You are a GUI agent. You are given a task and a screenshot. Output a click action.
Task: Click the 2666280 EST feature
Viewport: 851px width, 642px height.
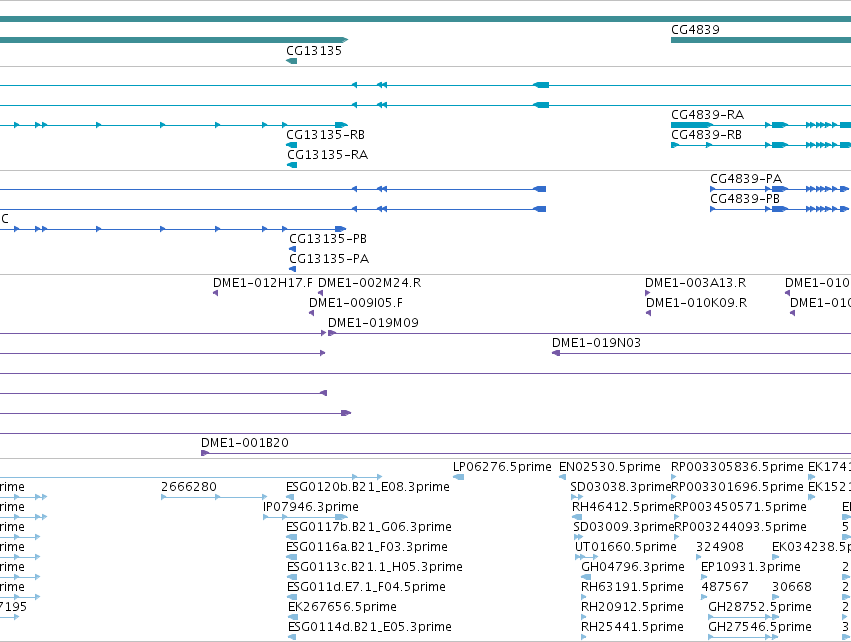tap(214, 497)
